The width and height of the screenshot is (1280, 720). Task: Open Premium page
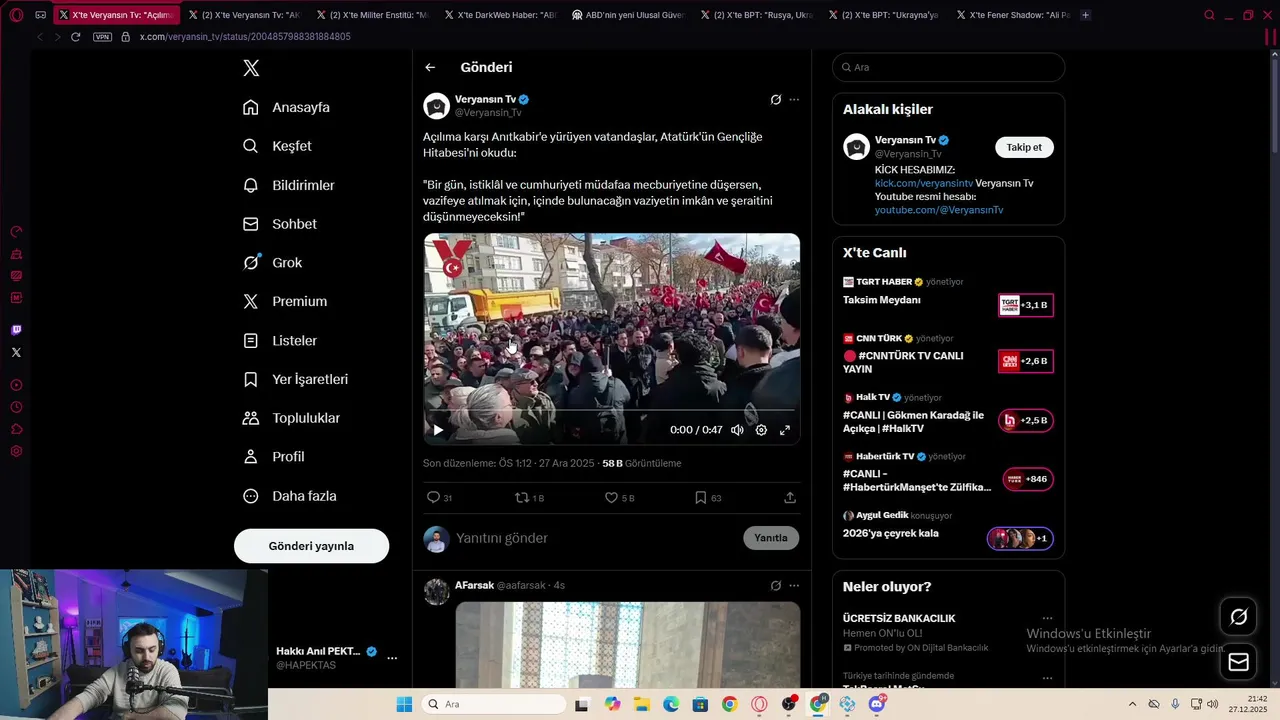pyautogui.click(x=284, y=301)
